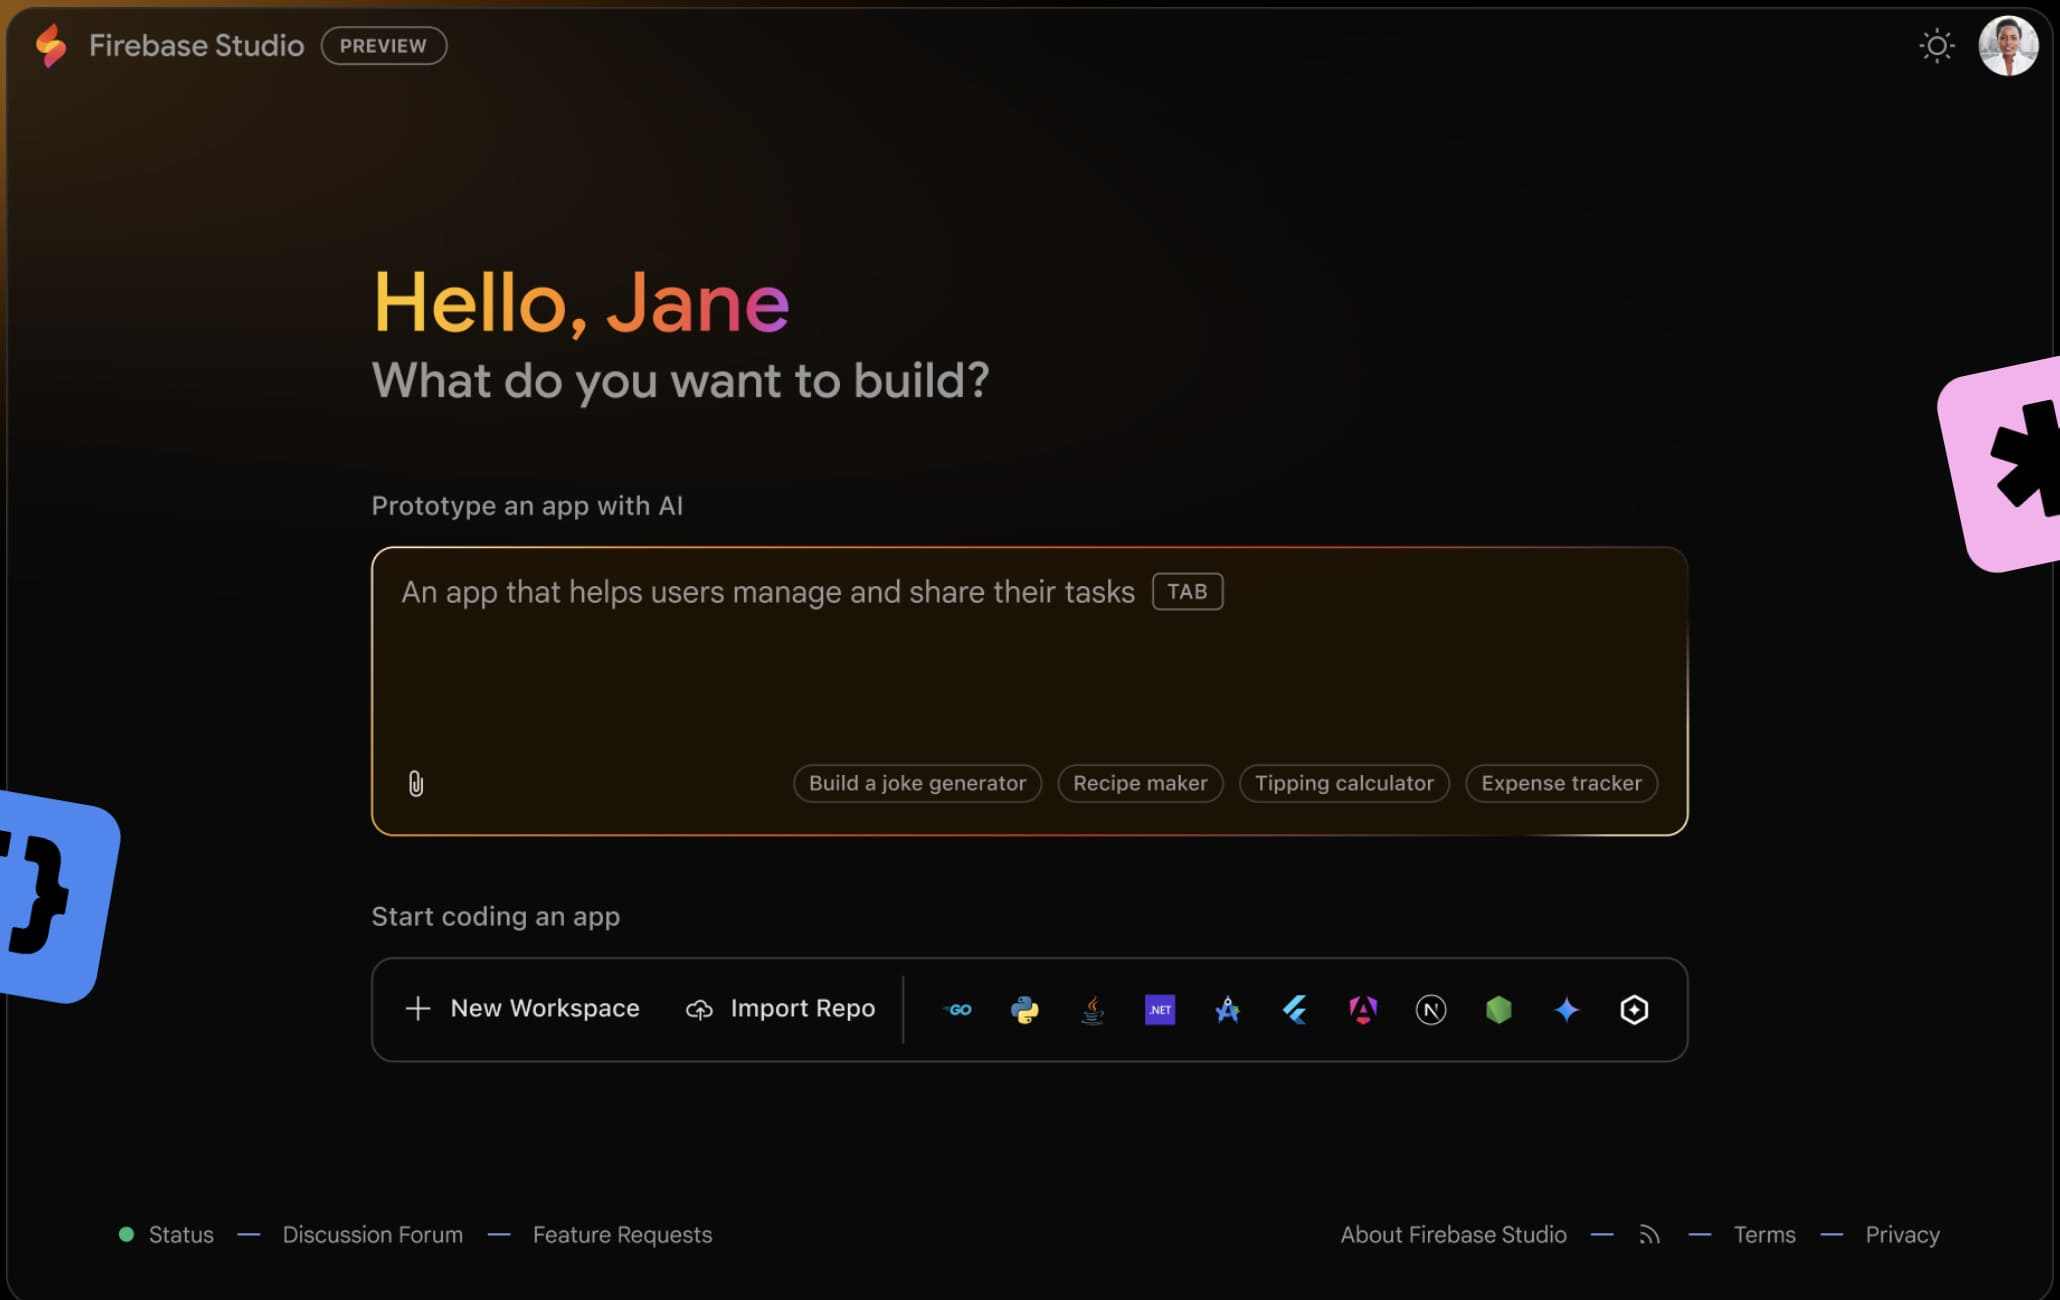
Task: Pick the .NET template icon
Action: [x=1160, y=1010]
